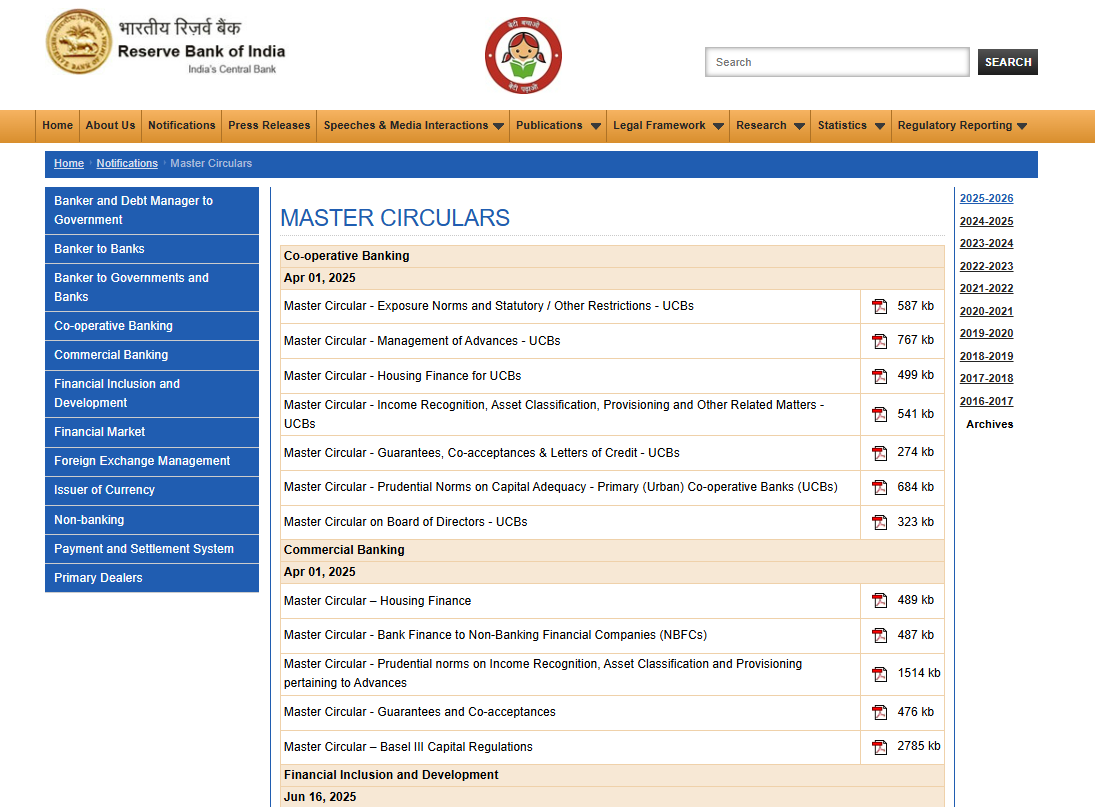The image size is (1095, 807).
Task: Click the Reserve Bank of India logo
Action: [80, 42]
